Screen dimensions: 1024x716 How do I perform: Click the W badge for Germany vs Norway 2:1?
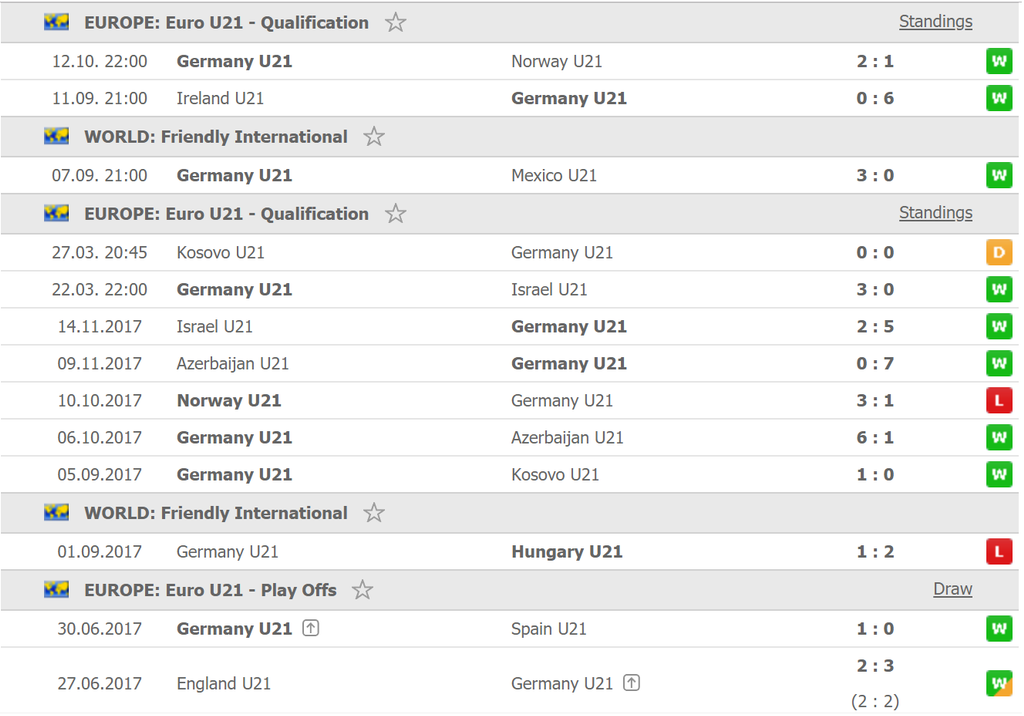tap(999, 61)
